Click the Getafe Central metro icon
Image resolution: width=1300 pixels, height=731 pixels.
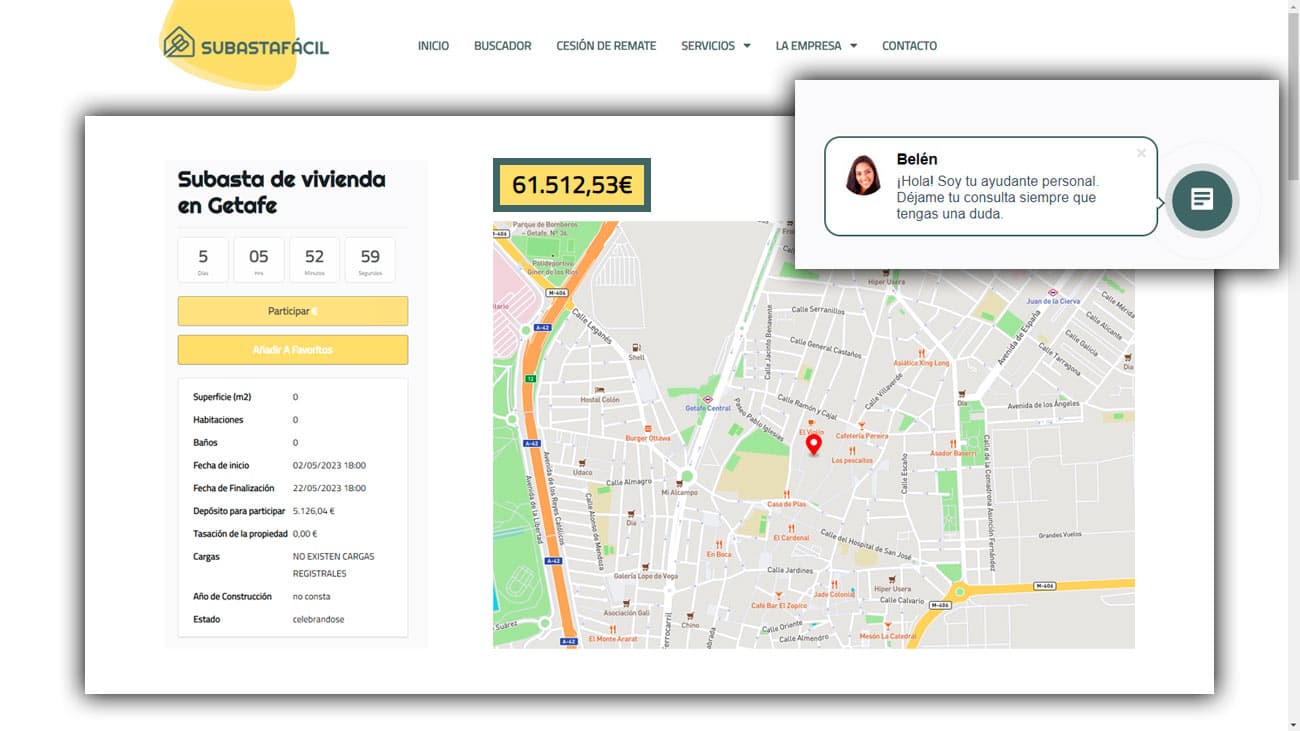(x=707, y=399)
